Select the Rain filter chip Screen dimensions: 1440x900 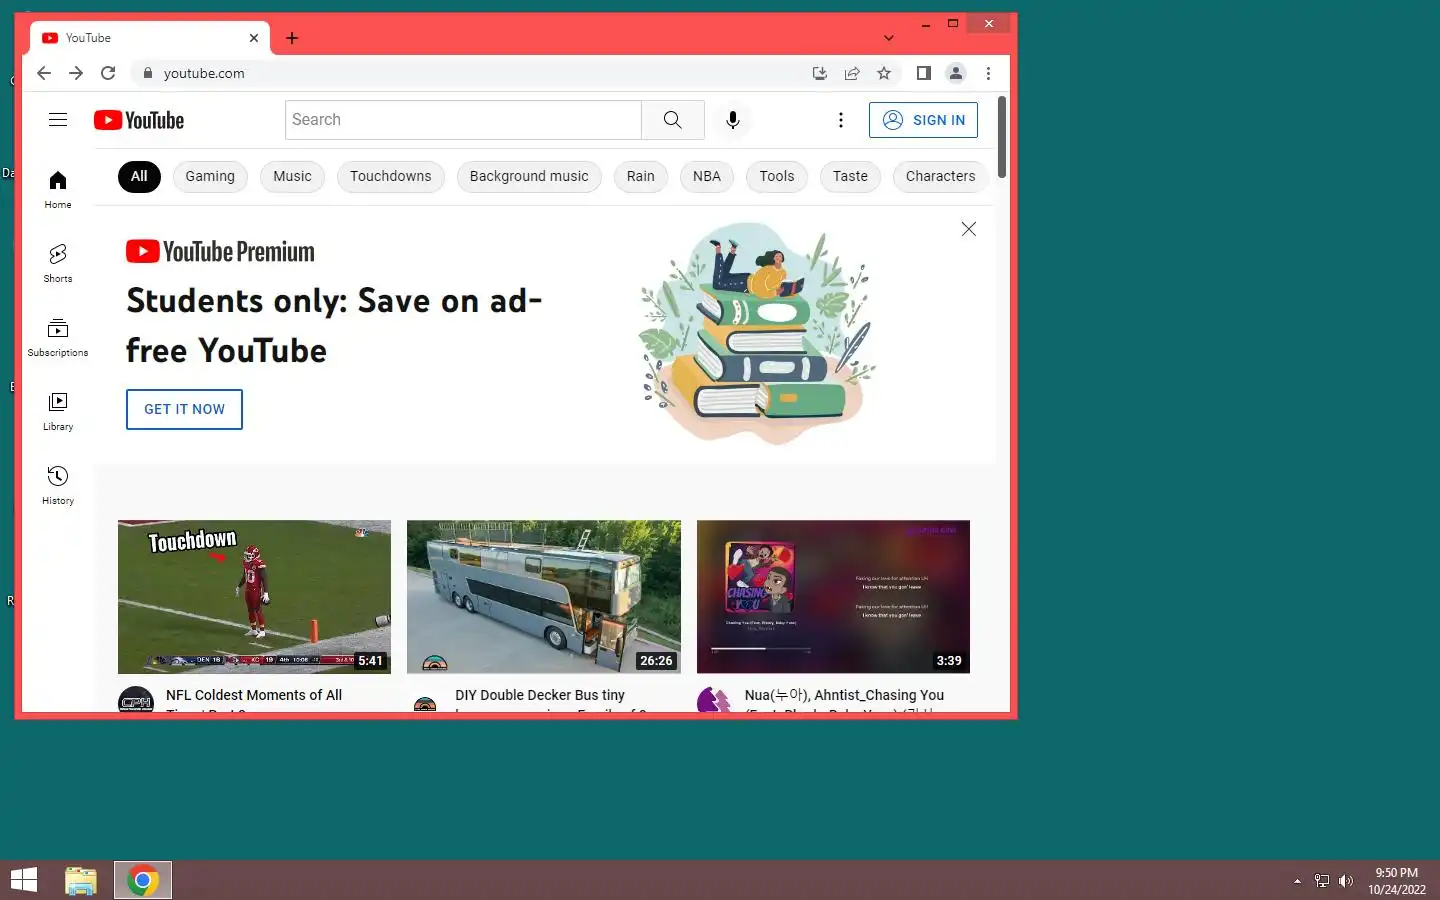[x=641, y=177]
